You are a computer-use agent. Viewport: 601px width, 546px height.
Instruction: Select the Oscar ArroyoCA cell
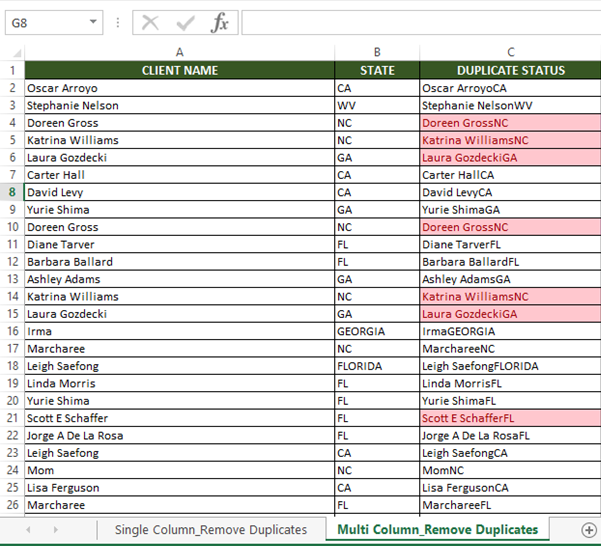tap(511, 88)
